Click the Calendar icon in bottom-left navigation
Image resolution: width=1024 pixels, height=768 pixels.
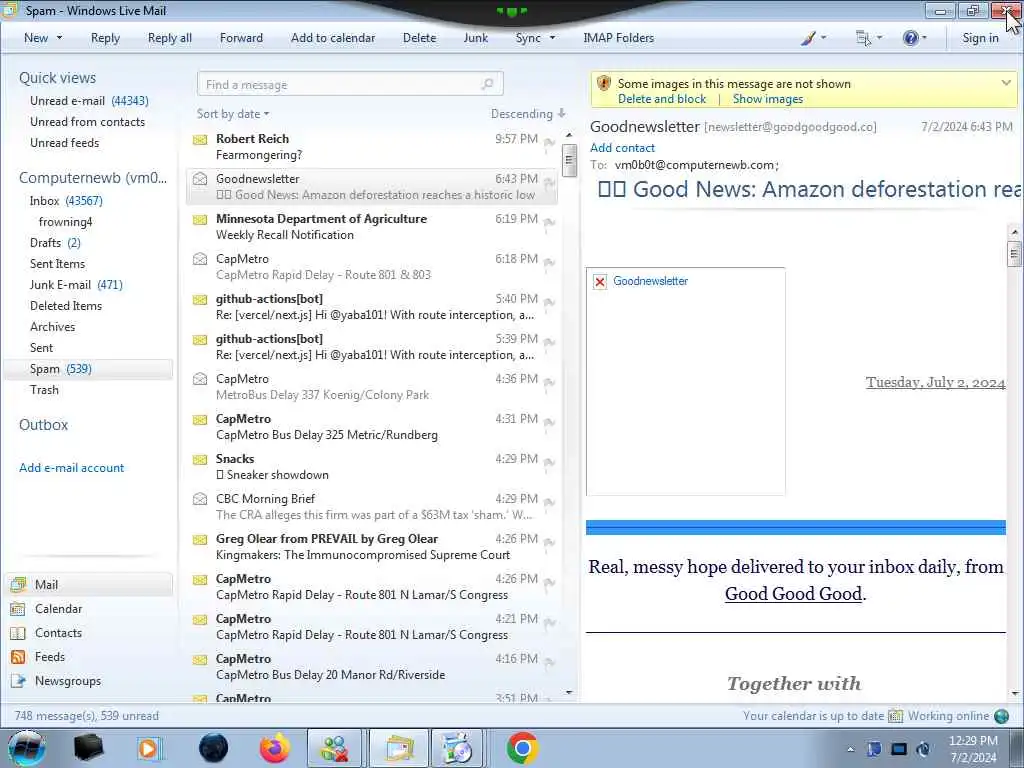click(x=18, y=609)
